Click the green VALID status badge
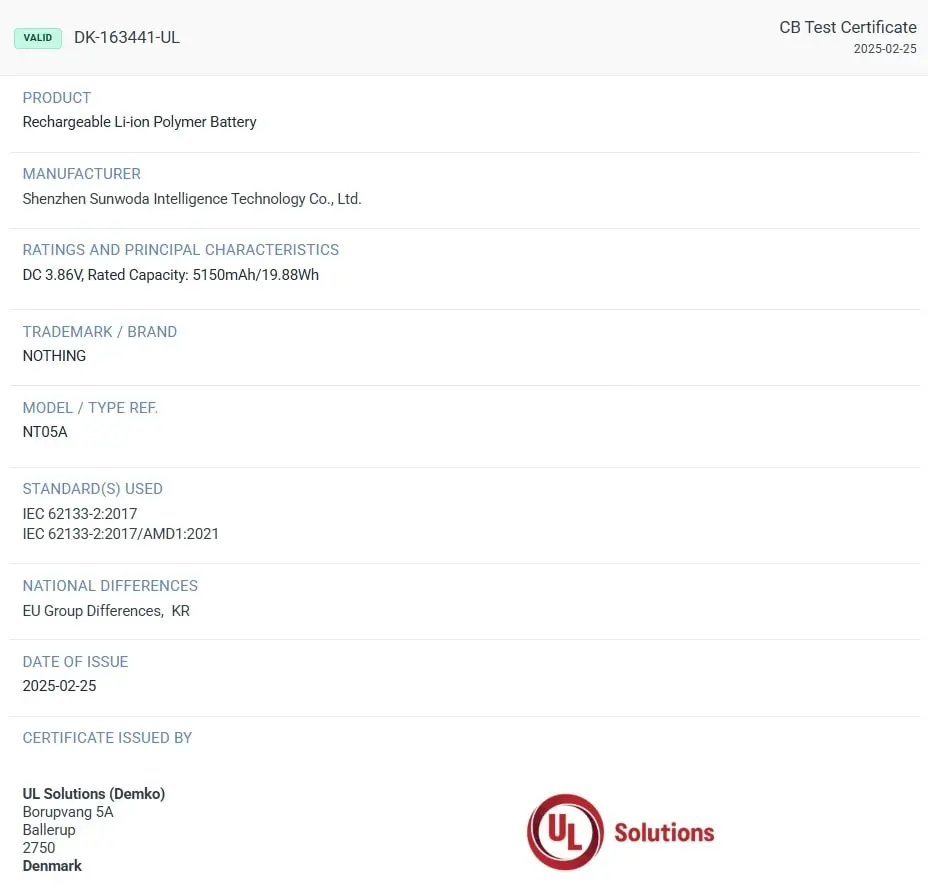This screenshot has width=928, height=896. pos(38,38)
